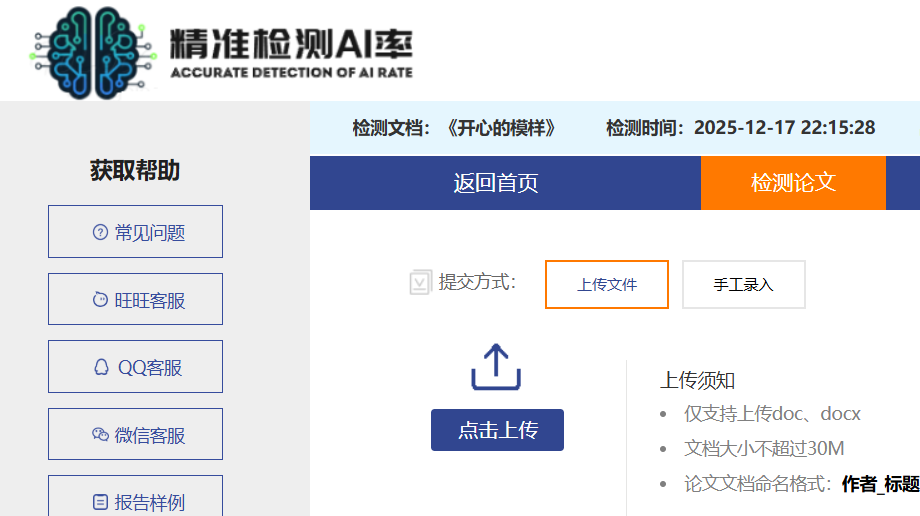Click the 精准检测AI率 site title text
The height and width of the screenshot is (516, 920).
pyautogui.click(x=290, y=43)
